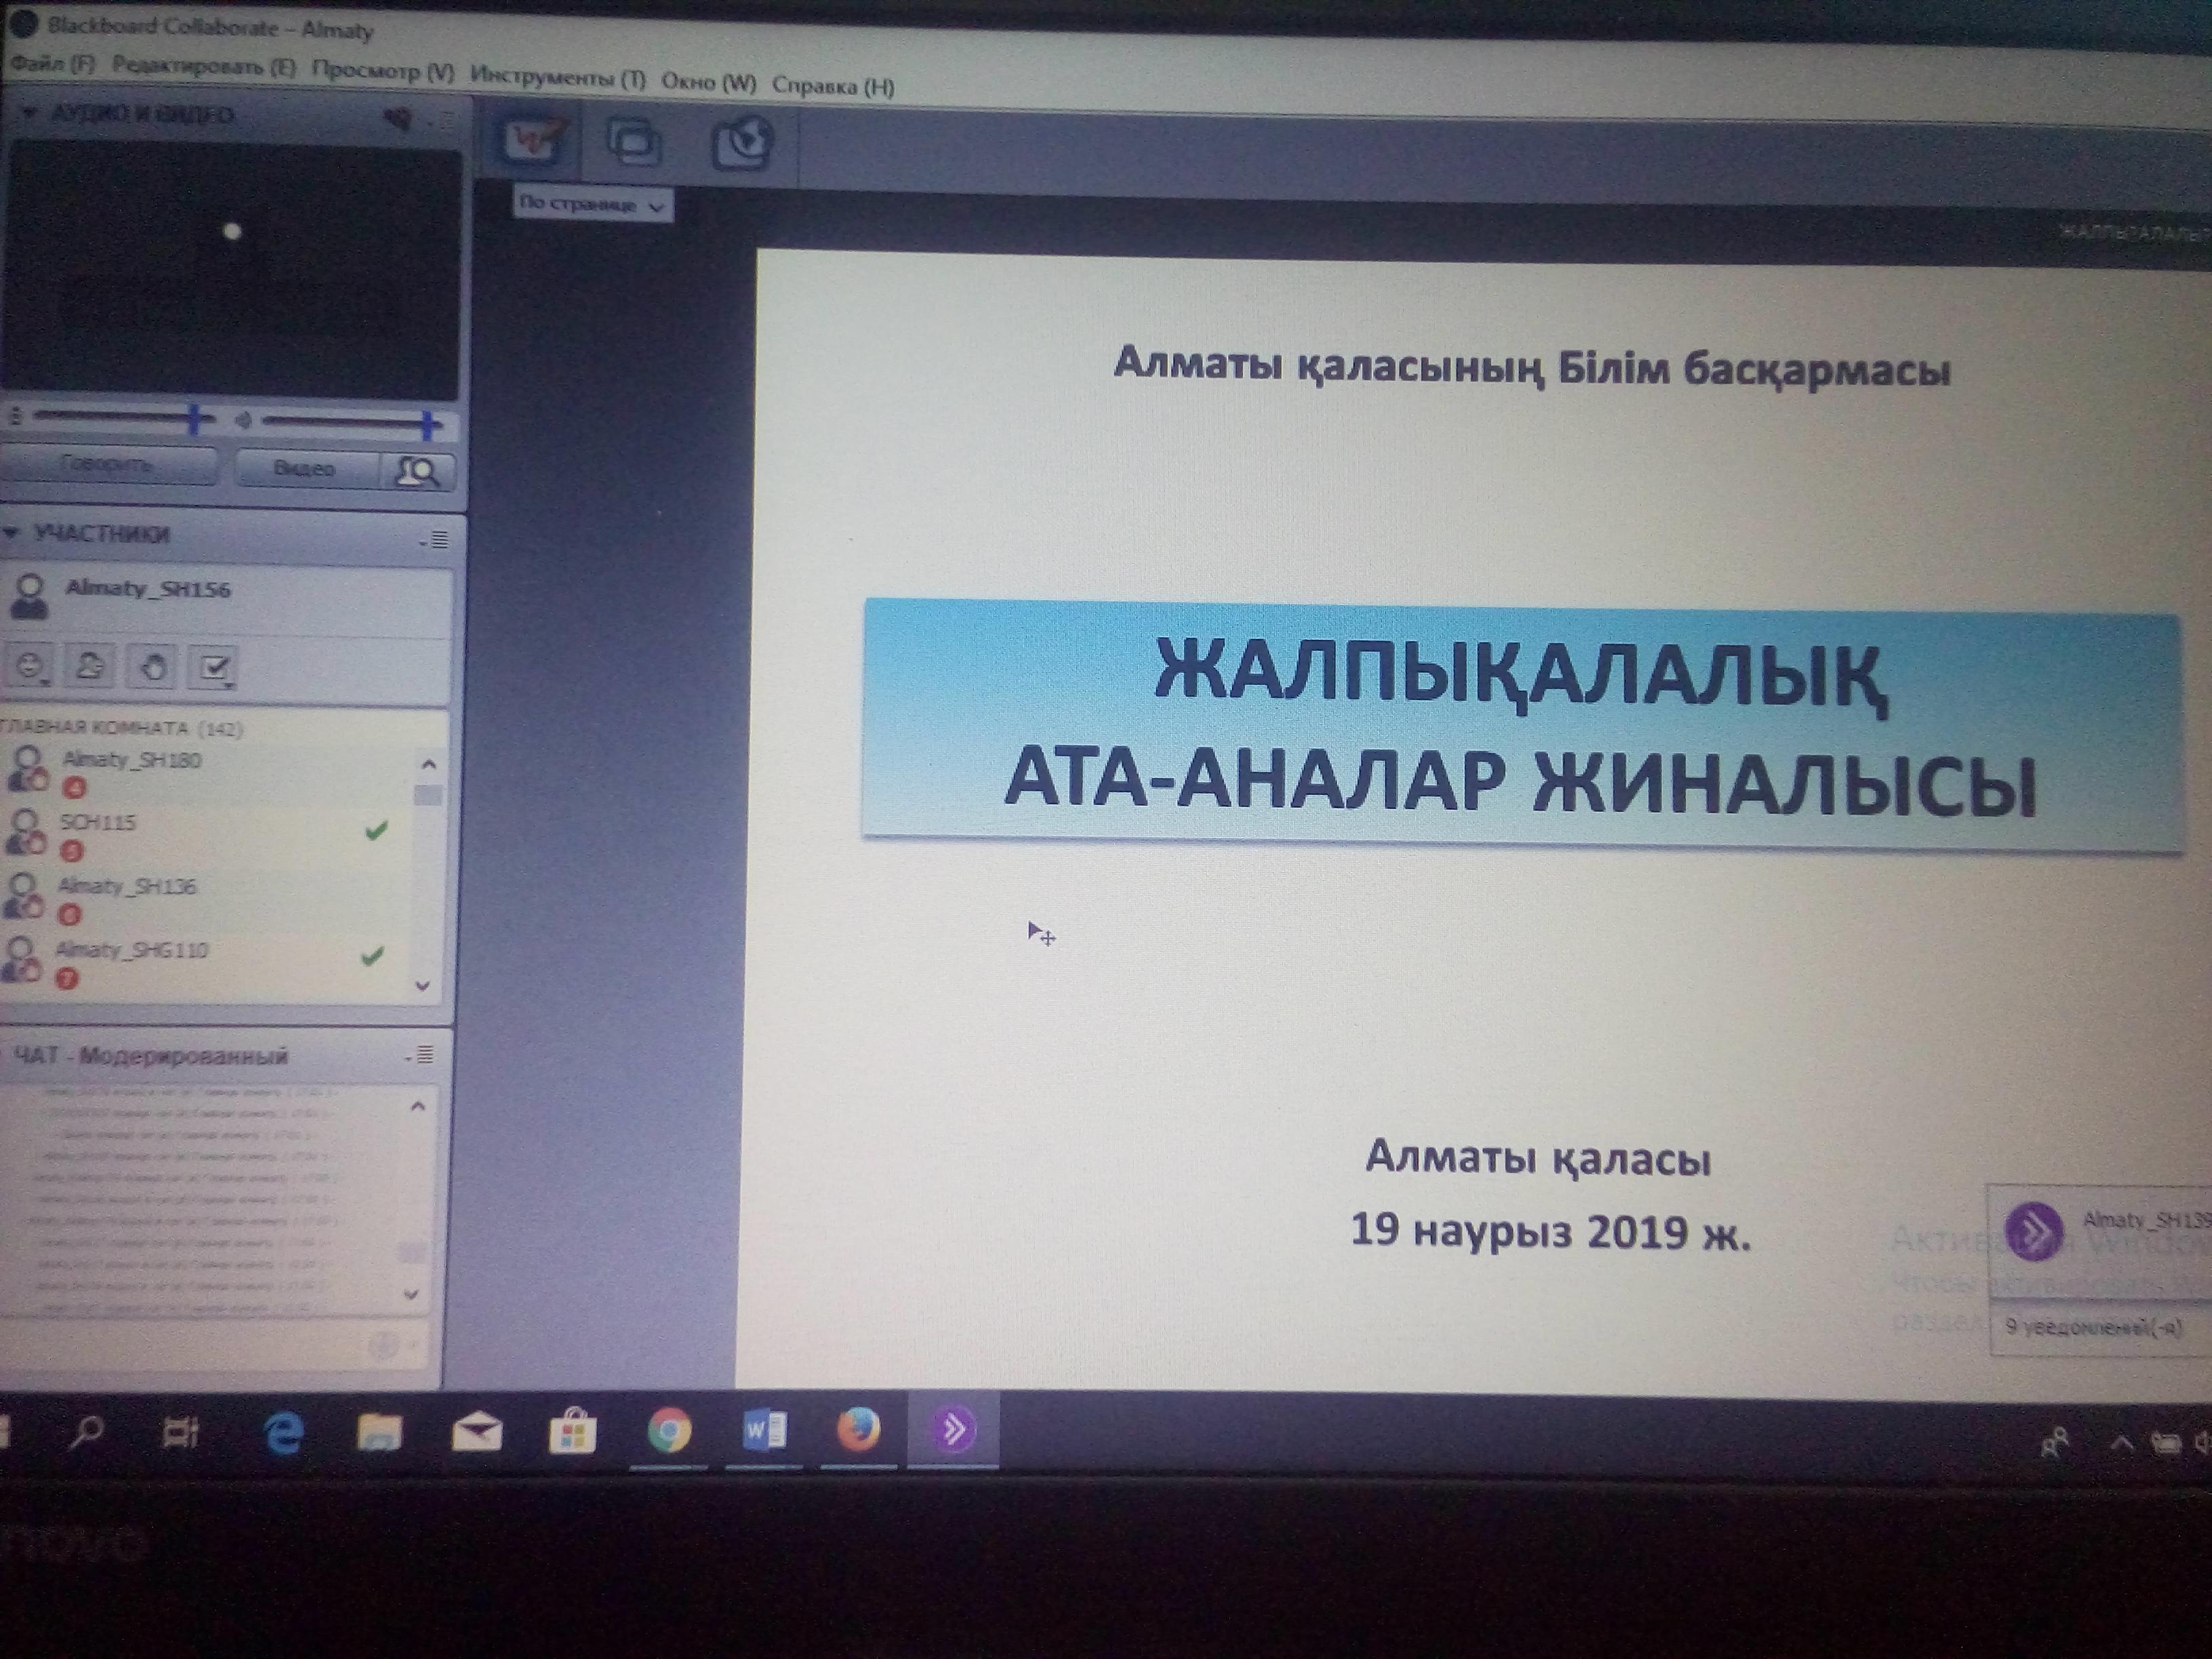Open the Инструменты menu
The width and height of the screenshot is (2212, 1659).
[557, 77]
